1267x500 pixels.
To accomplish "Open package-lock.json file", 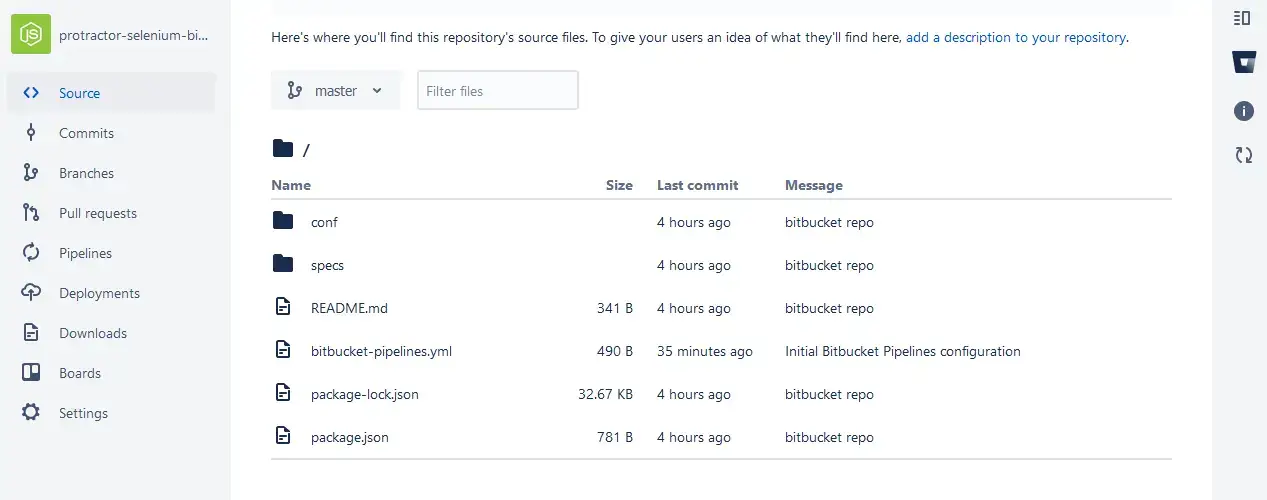I will [365, 394].
